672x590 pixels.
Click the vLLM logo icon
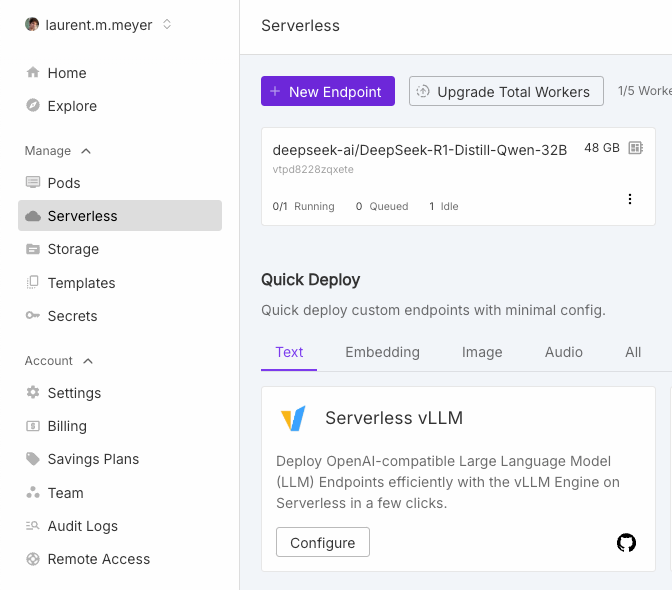point(293,418)
